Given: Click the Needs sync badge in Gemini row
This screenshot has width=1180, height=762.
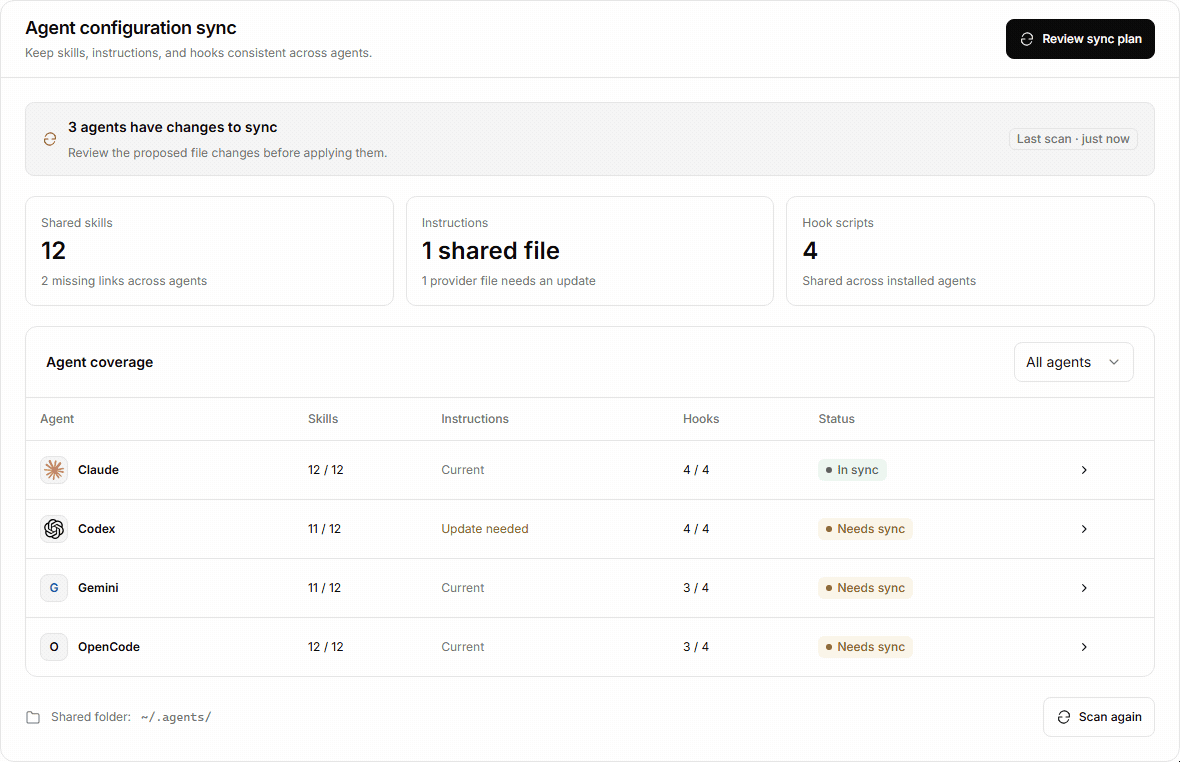Looking at the screenshot, I should click(x=865, y=588).
